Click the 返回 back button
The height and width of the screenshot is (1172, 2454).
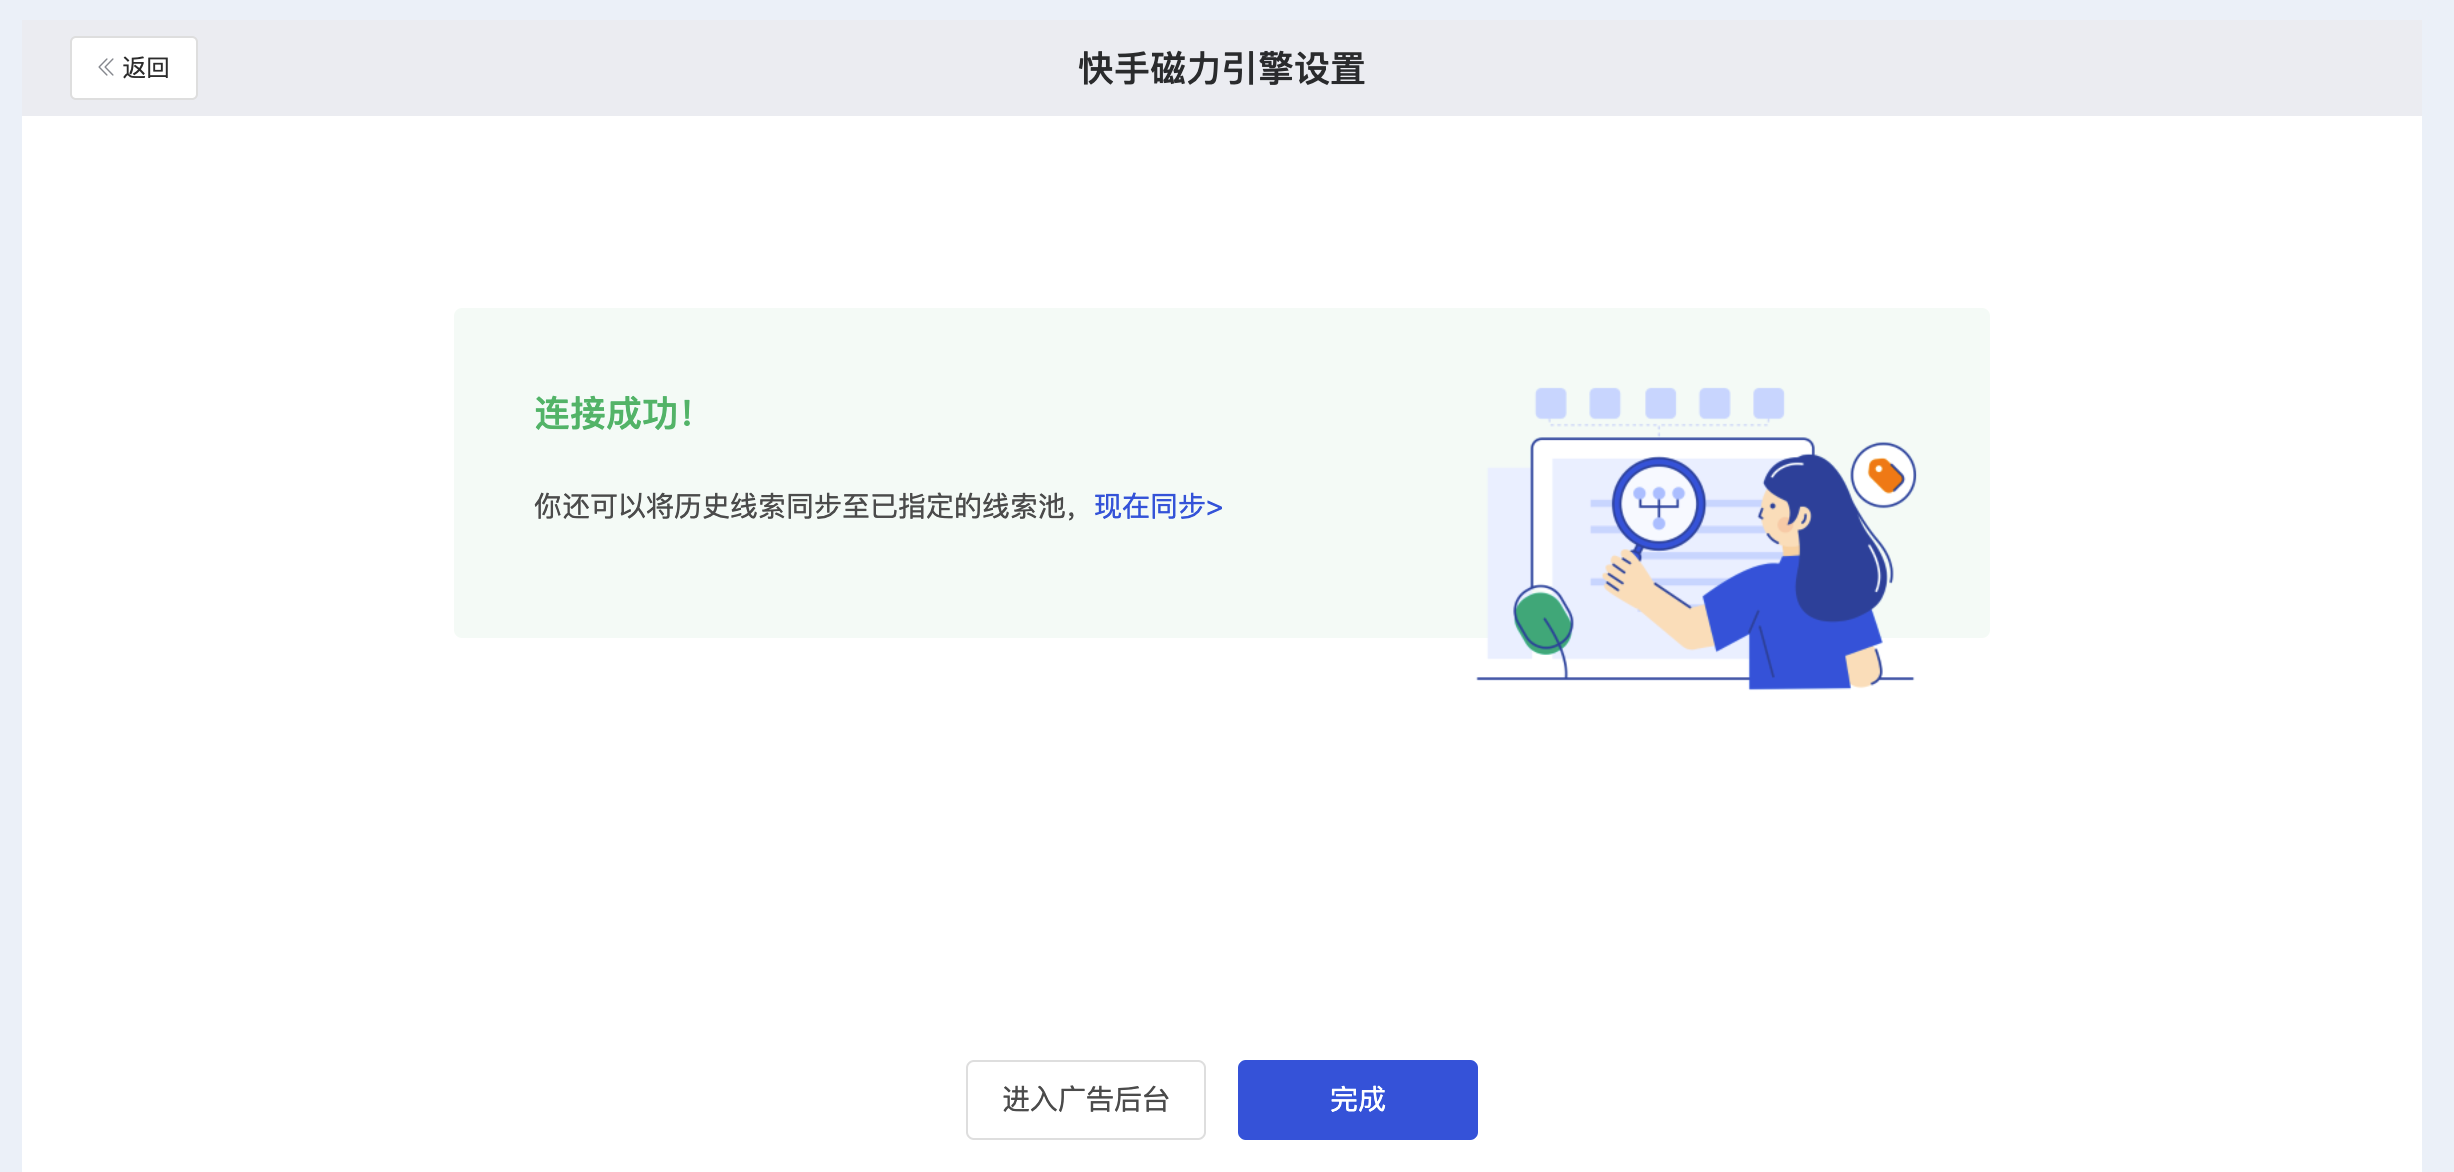(x=133, y=68)
